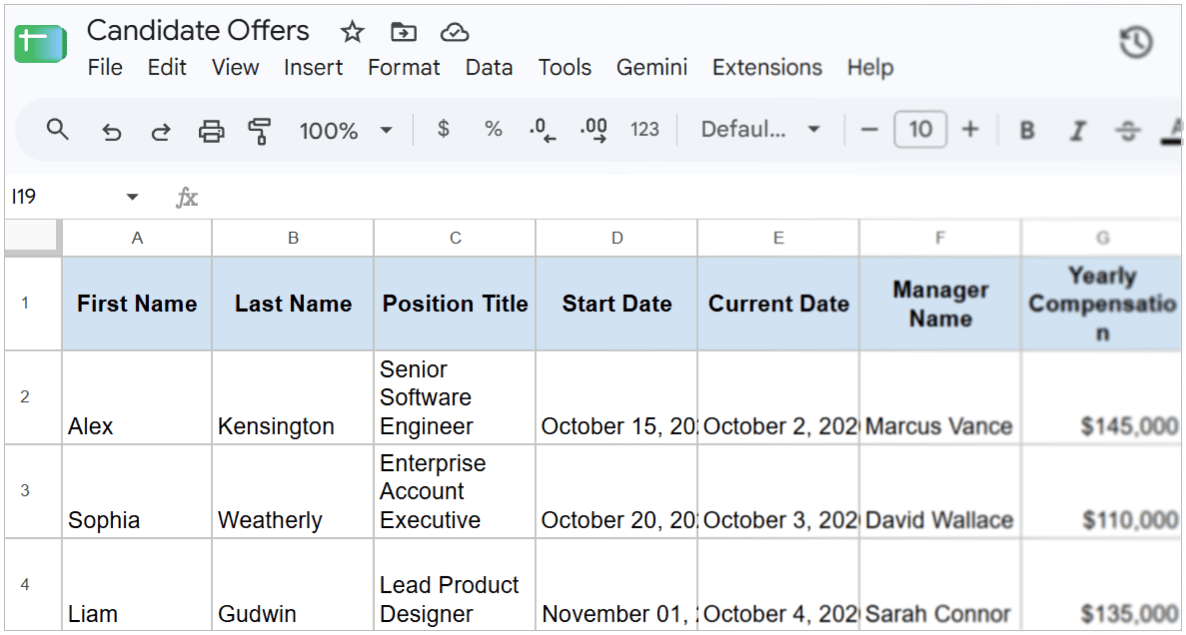
Task: Open the Tools menu
Action: (x=564, y=67)
